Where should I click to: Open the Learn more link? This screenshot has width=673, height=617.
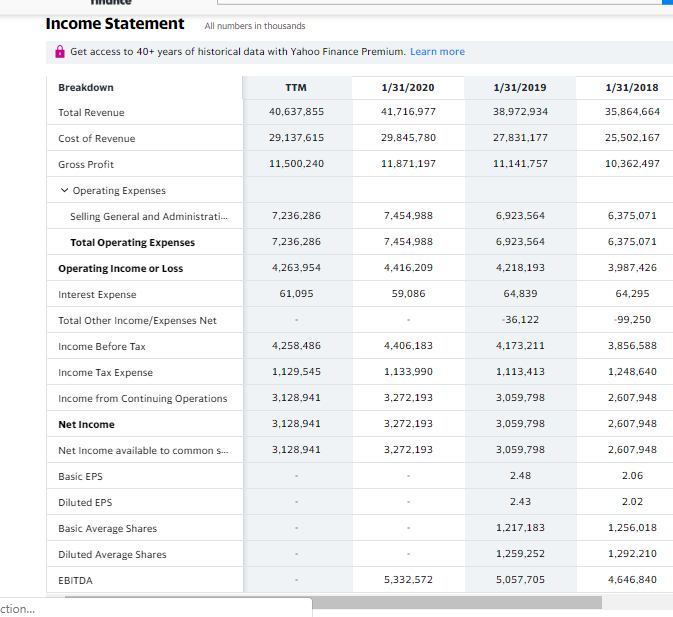[437, 51]
